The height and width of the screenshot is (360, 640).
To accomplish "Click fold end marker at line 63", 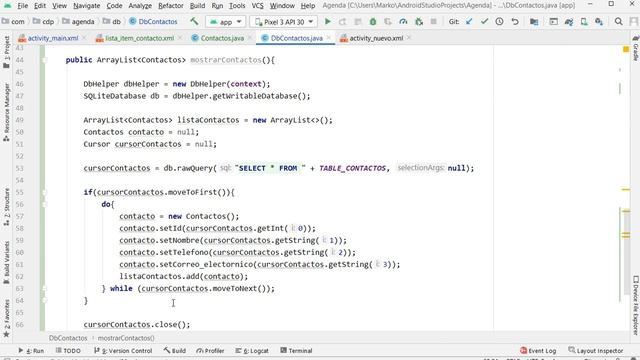I will (x=44, y=289).
